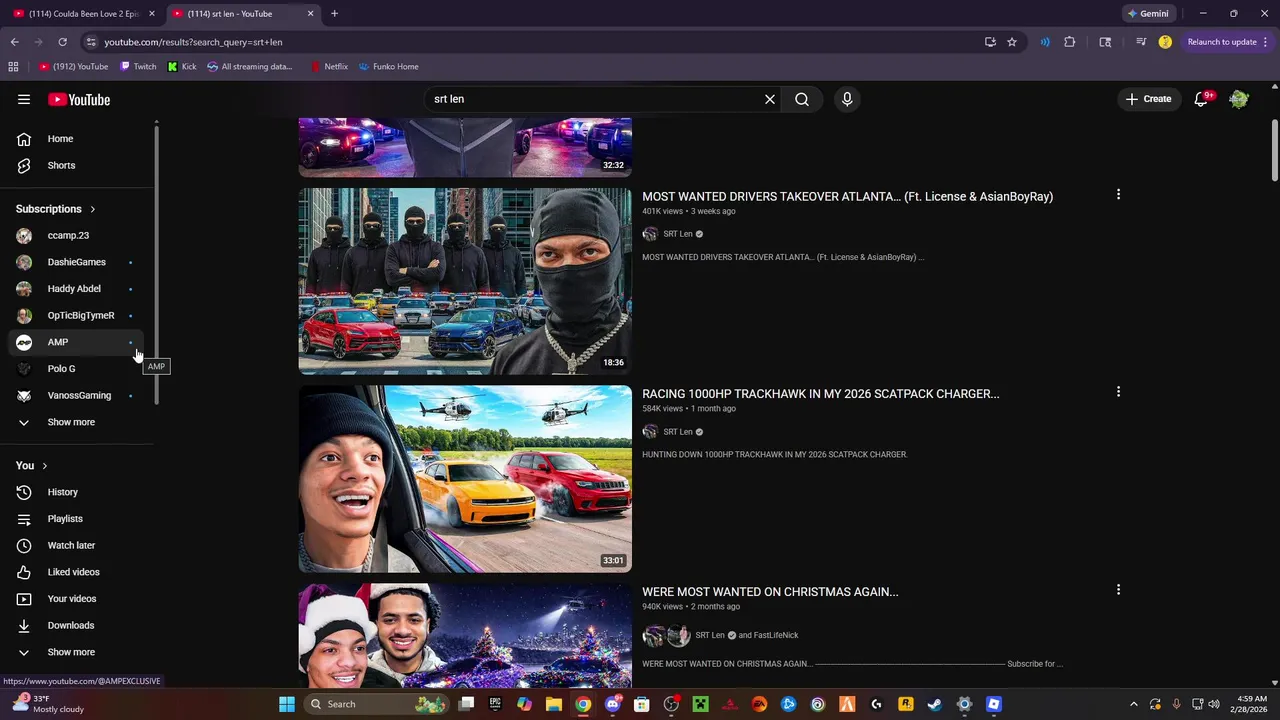Go to Home in the sidebar
The height and width of the screenshot is (720, 1280).
[78, 139]
